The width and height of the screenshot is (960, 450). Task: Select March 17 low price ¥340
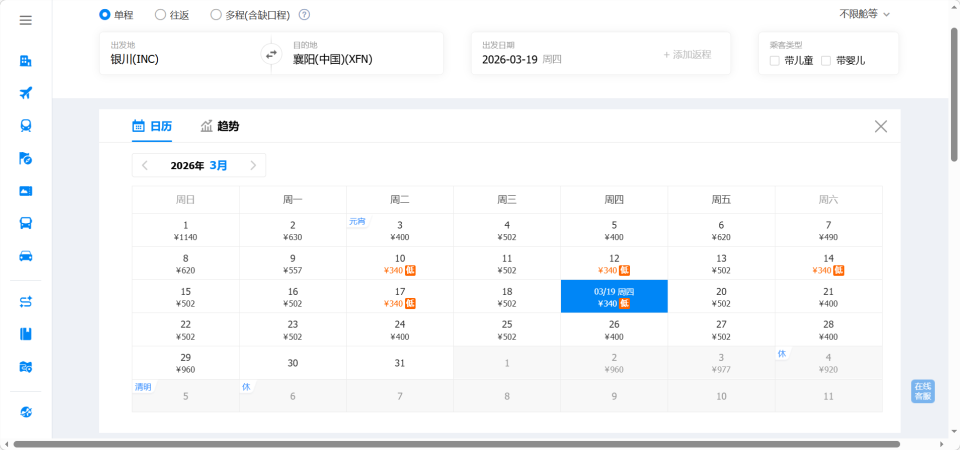(400, 296)
